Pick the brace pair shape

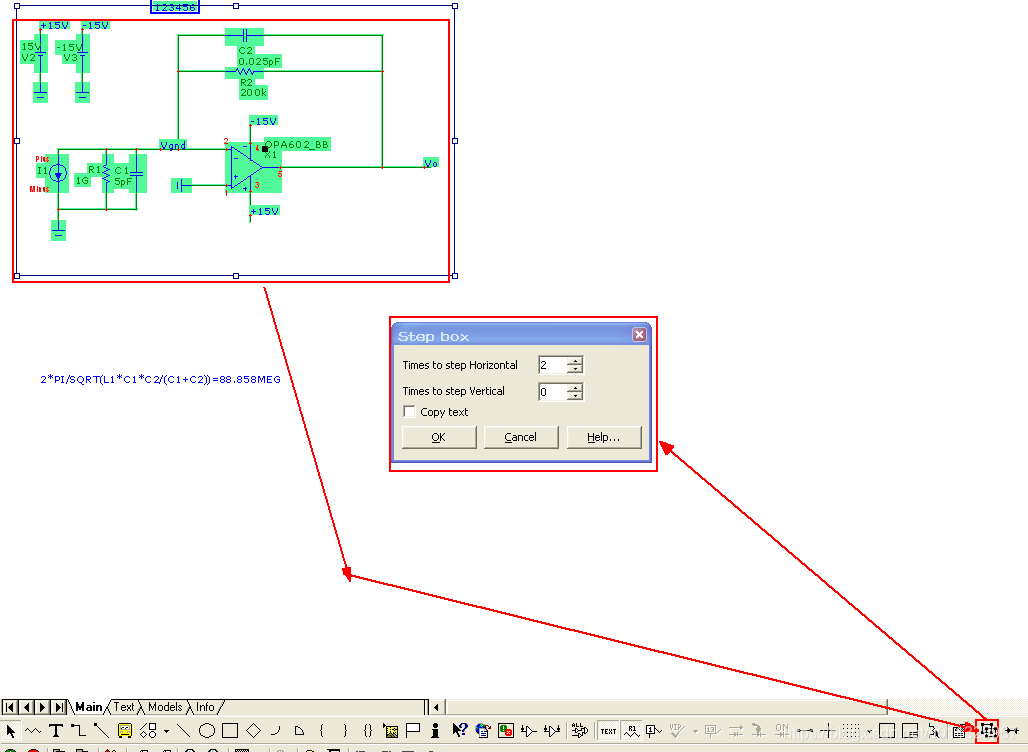point(368,730)
